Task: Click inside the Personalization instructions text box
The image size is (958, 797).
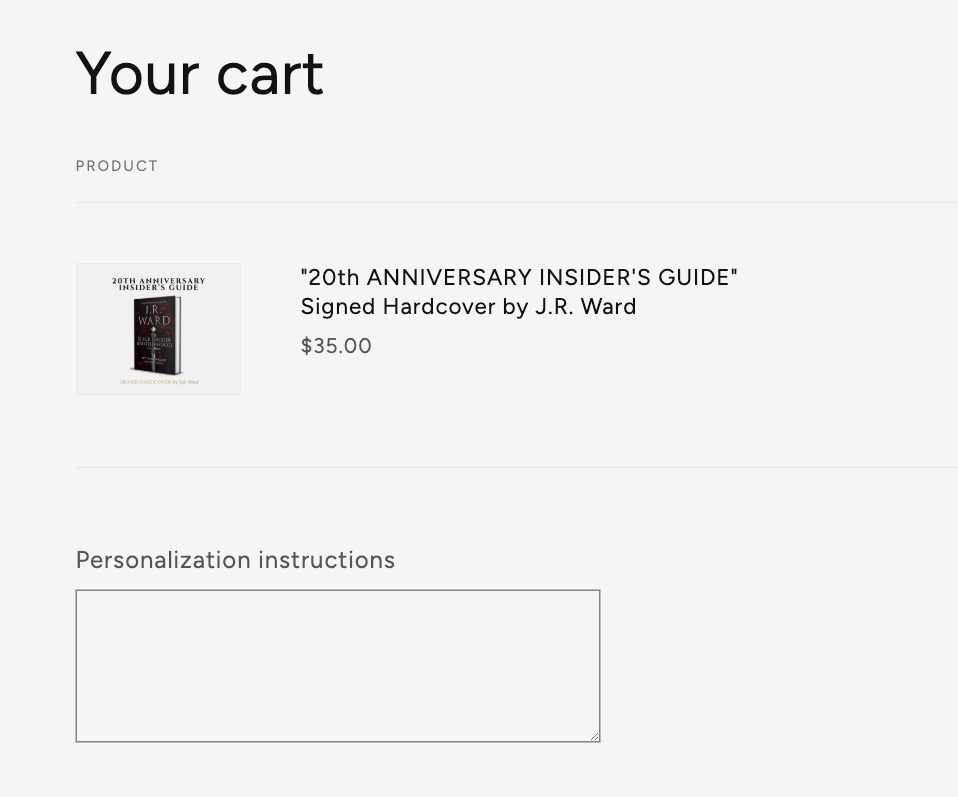Action: (x=337, y=665)
